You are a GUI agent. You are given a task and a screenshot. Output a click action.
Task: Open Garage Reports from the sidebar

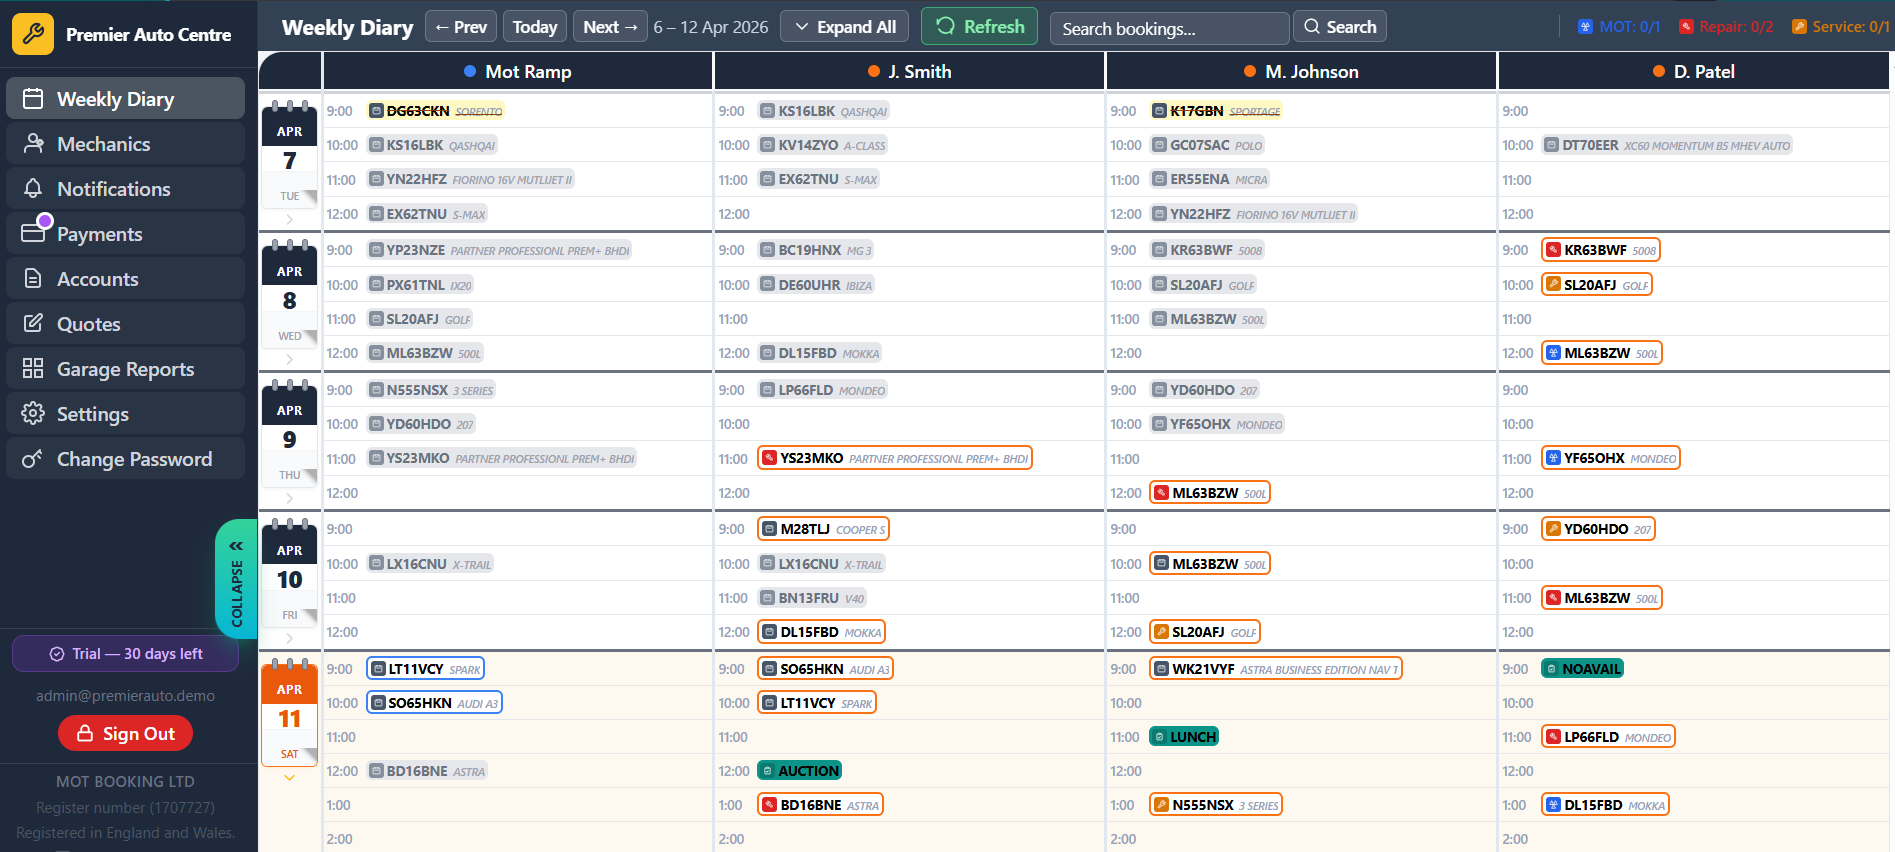125,369
